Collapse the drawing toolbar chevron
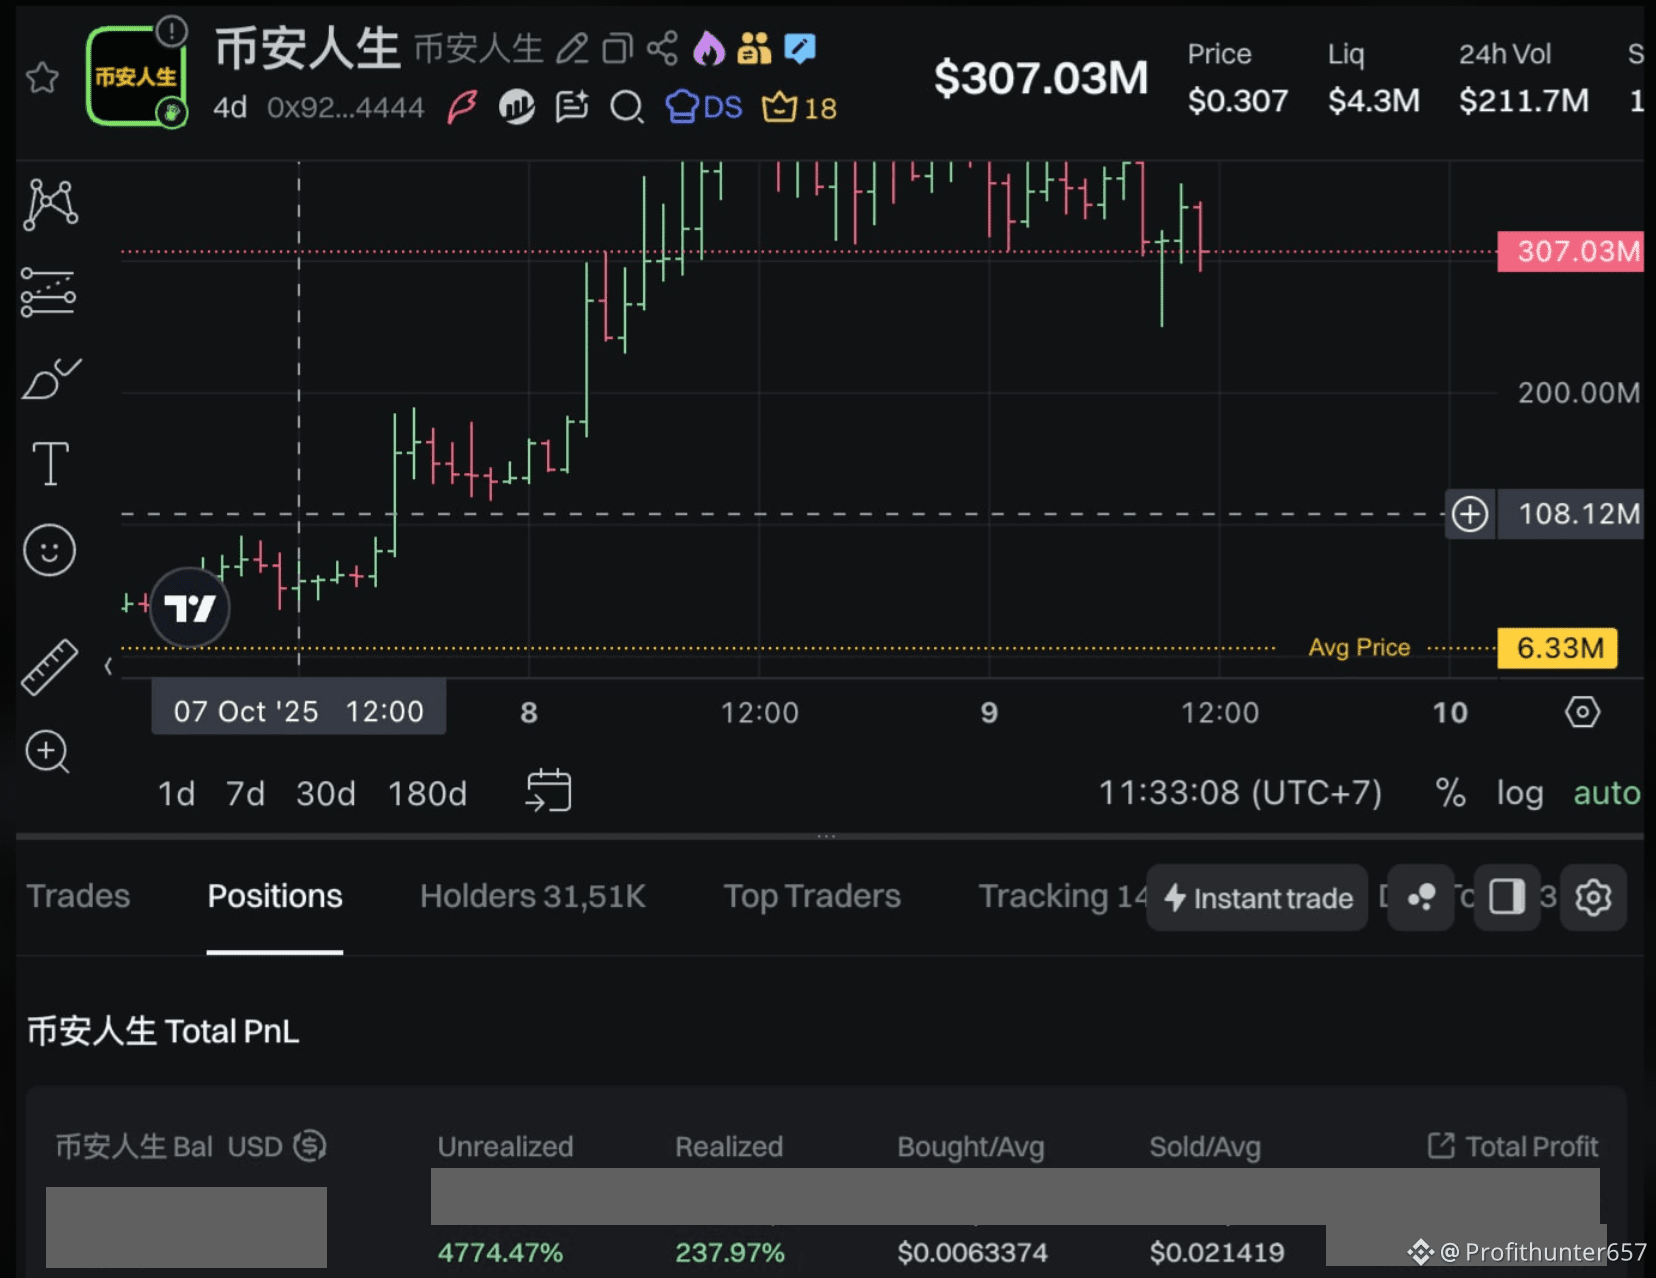Screen dimensions: 1656x1278 click(x=108, y=666)
